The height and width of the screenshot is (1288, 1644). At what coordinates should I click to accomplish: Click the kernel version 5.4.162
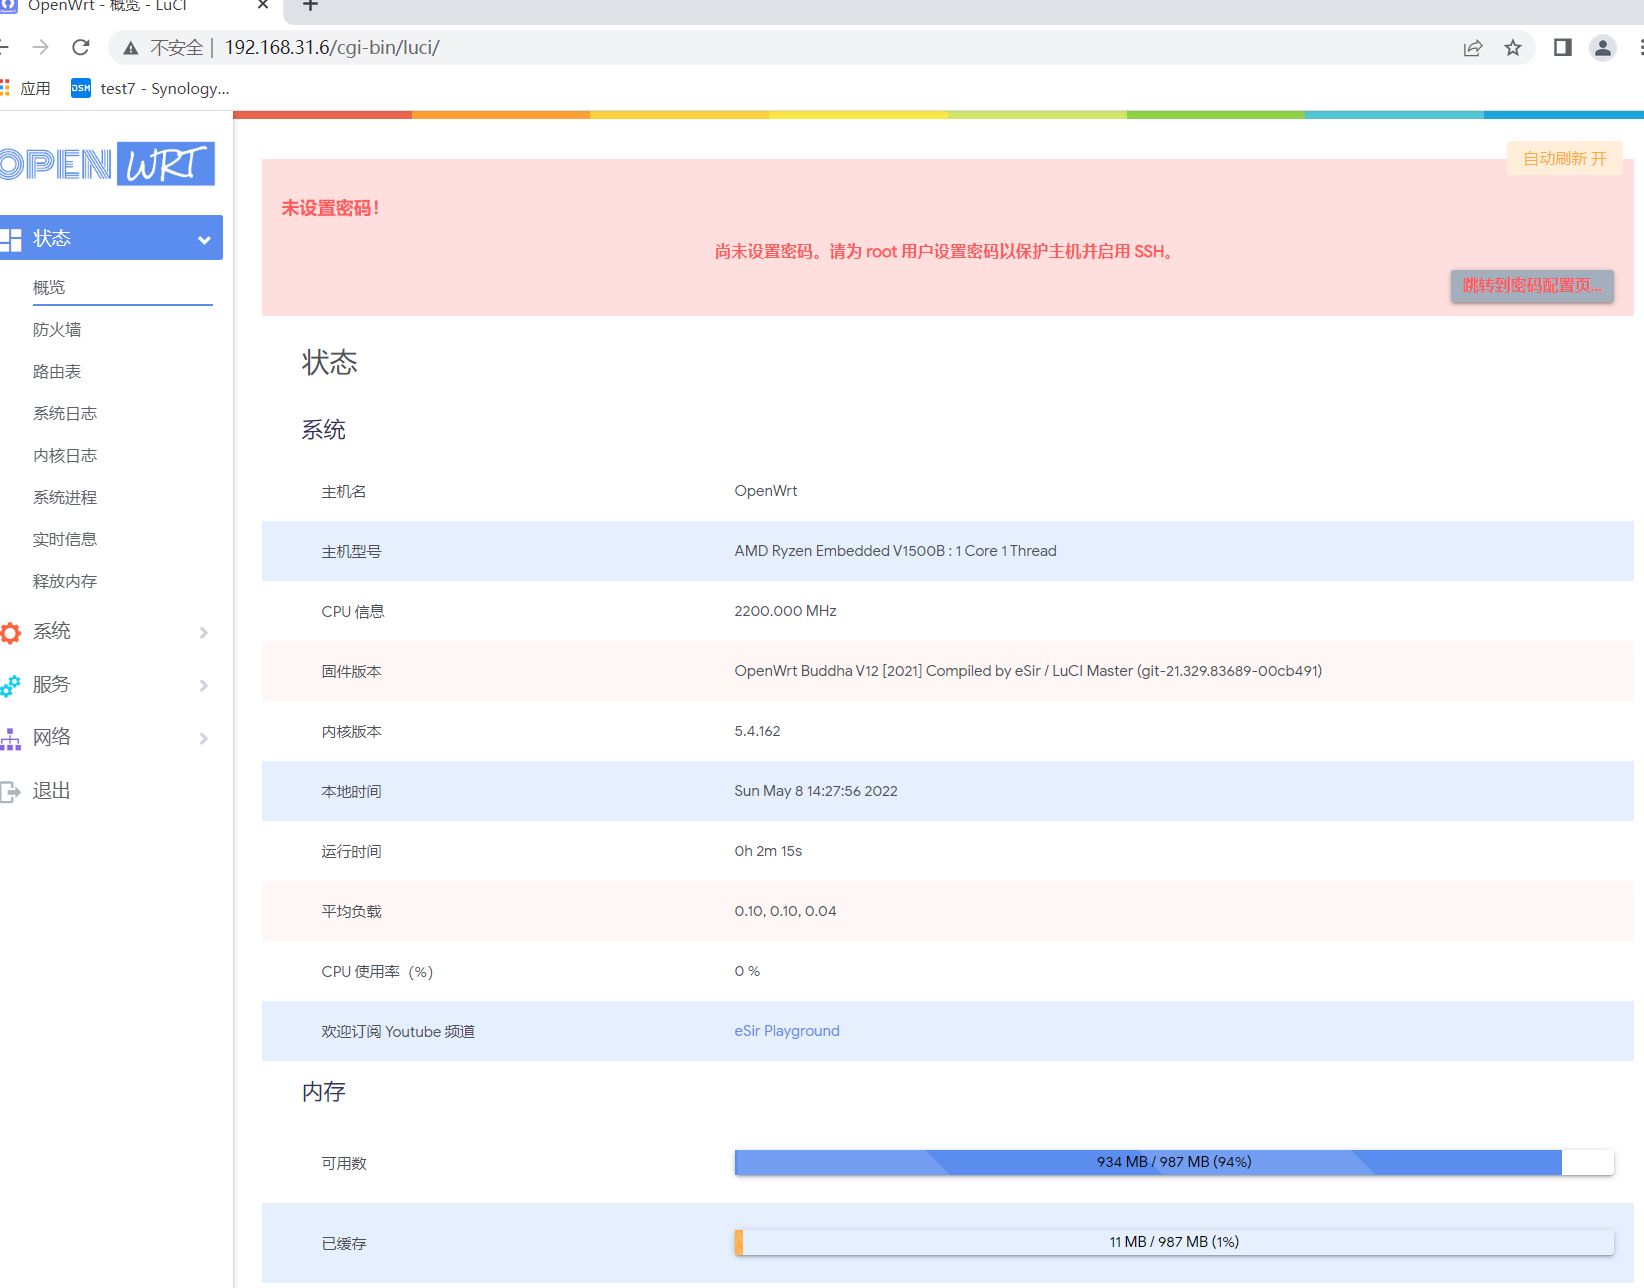[x=757, y=731]
